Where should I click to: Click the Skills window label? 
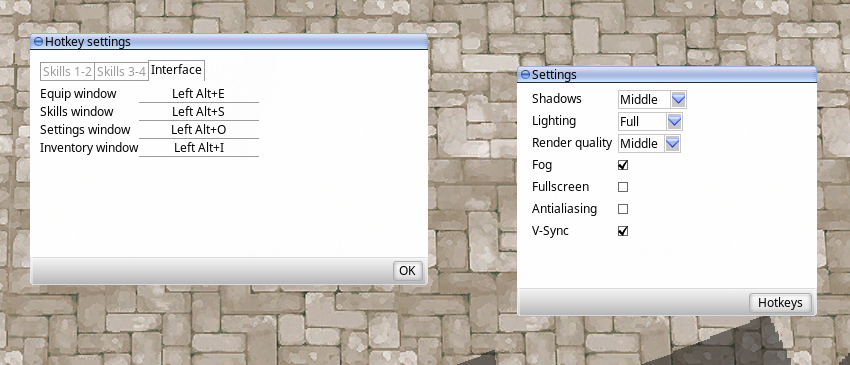point(76,112)
